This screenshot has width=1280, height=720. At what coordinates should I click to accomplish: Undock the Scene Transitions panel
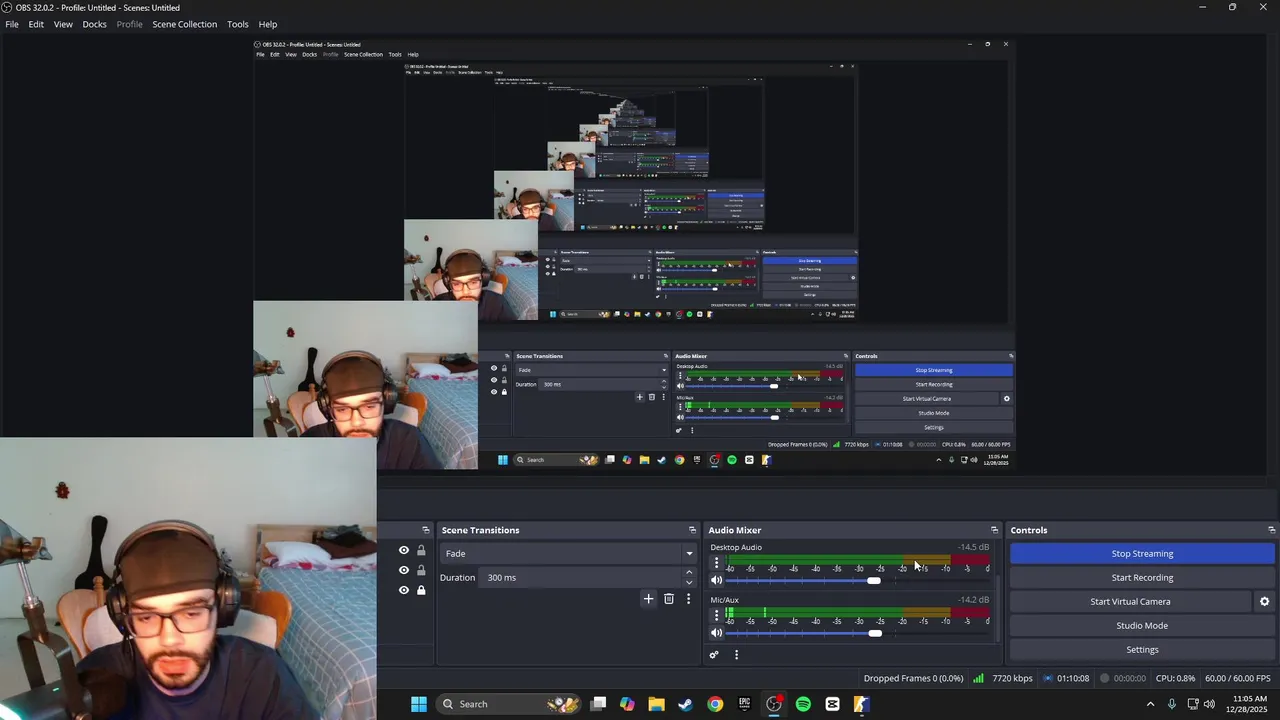tap(692, 530)
